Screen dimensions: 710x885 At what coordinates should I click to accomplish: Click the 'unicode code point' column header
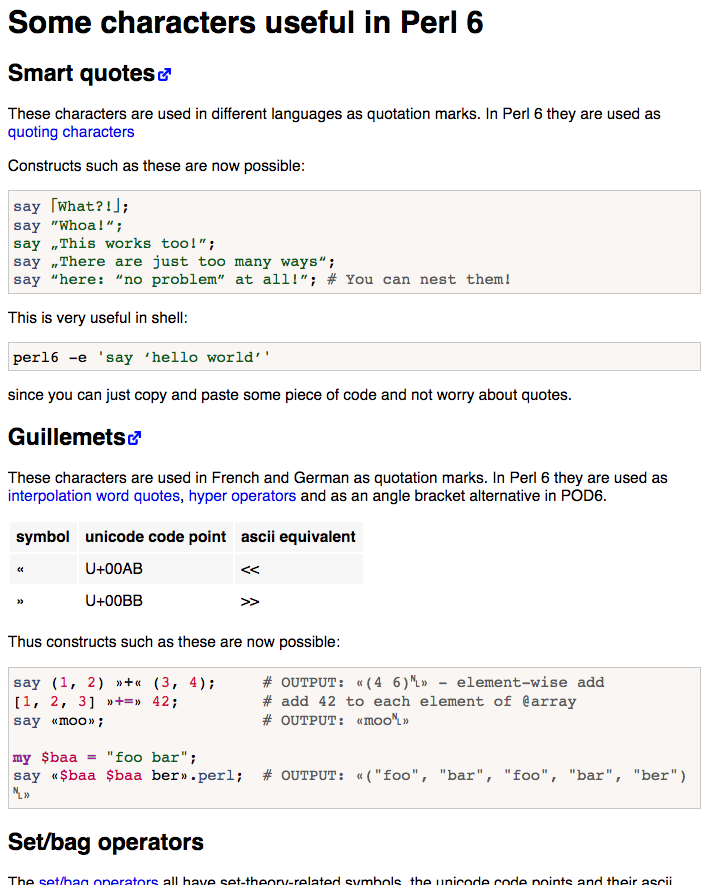coord(156,537)
